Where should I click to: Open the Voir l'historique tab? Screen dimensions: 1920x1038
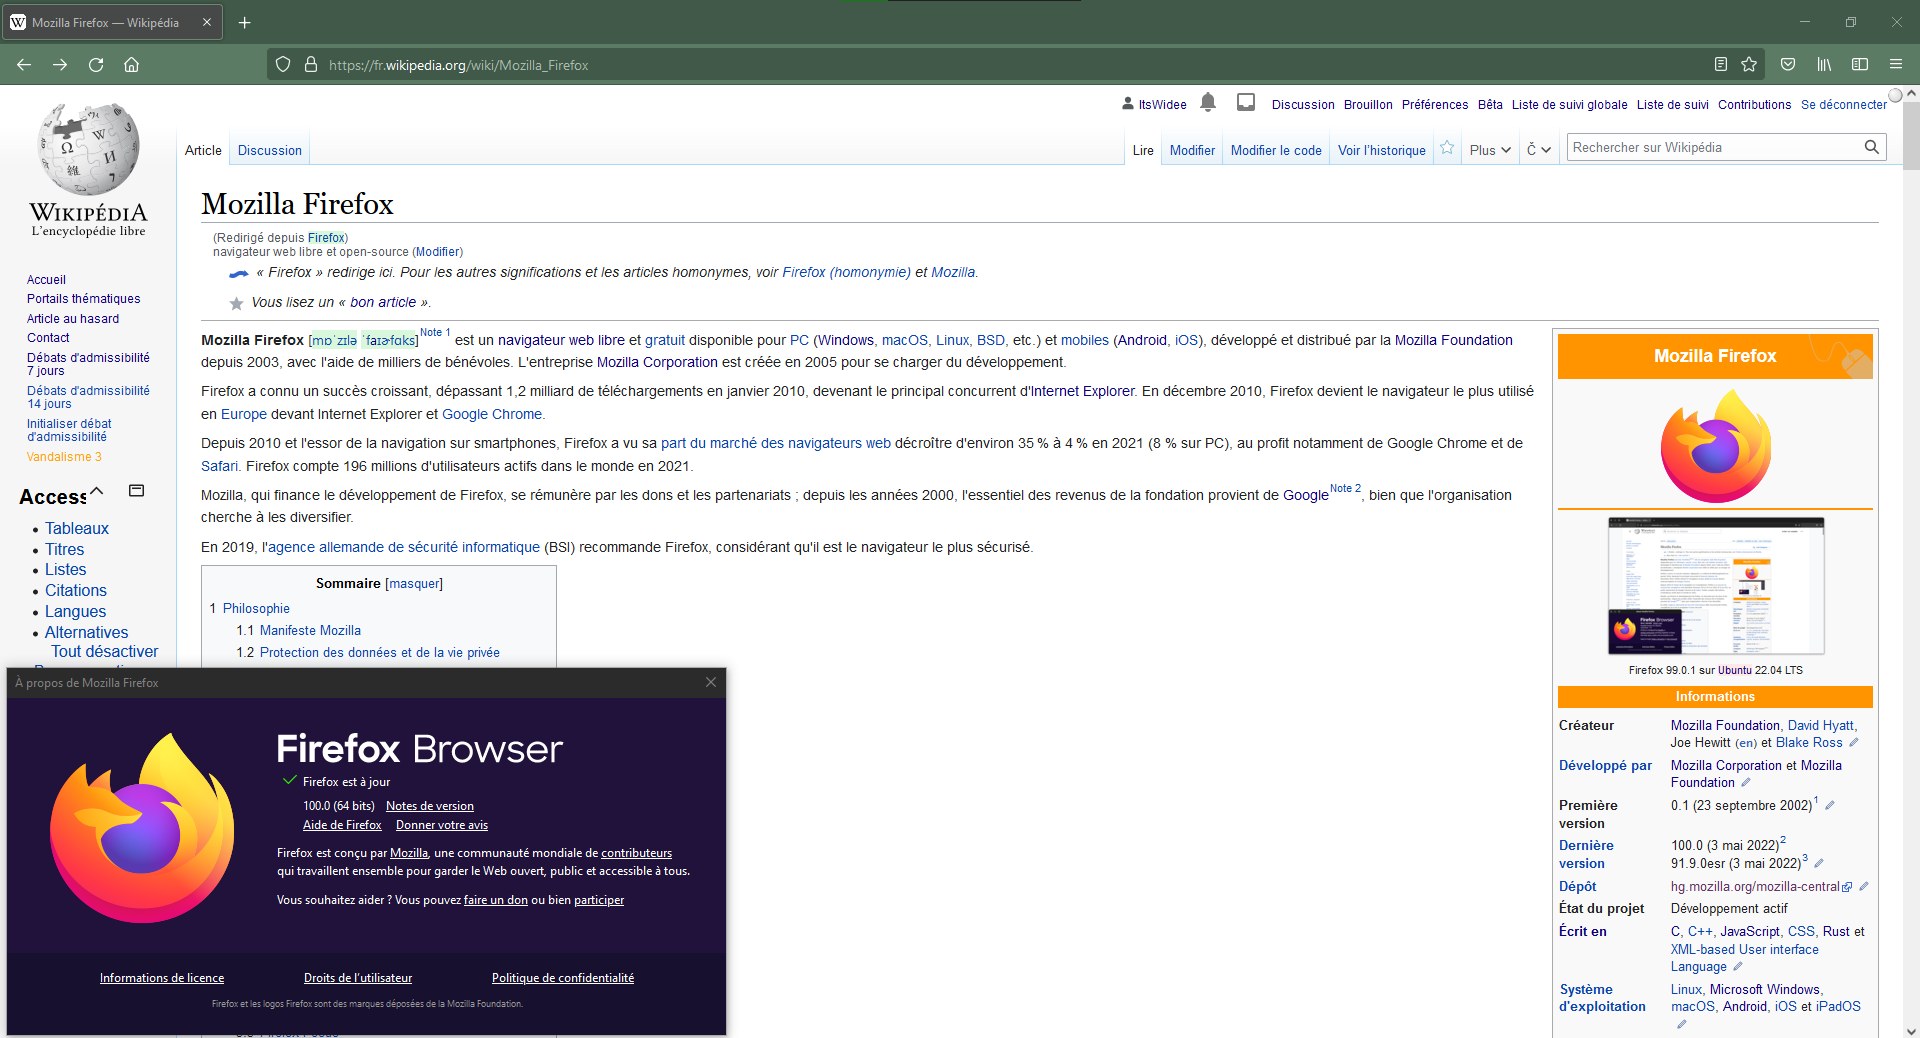[x=1382, y=150]
